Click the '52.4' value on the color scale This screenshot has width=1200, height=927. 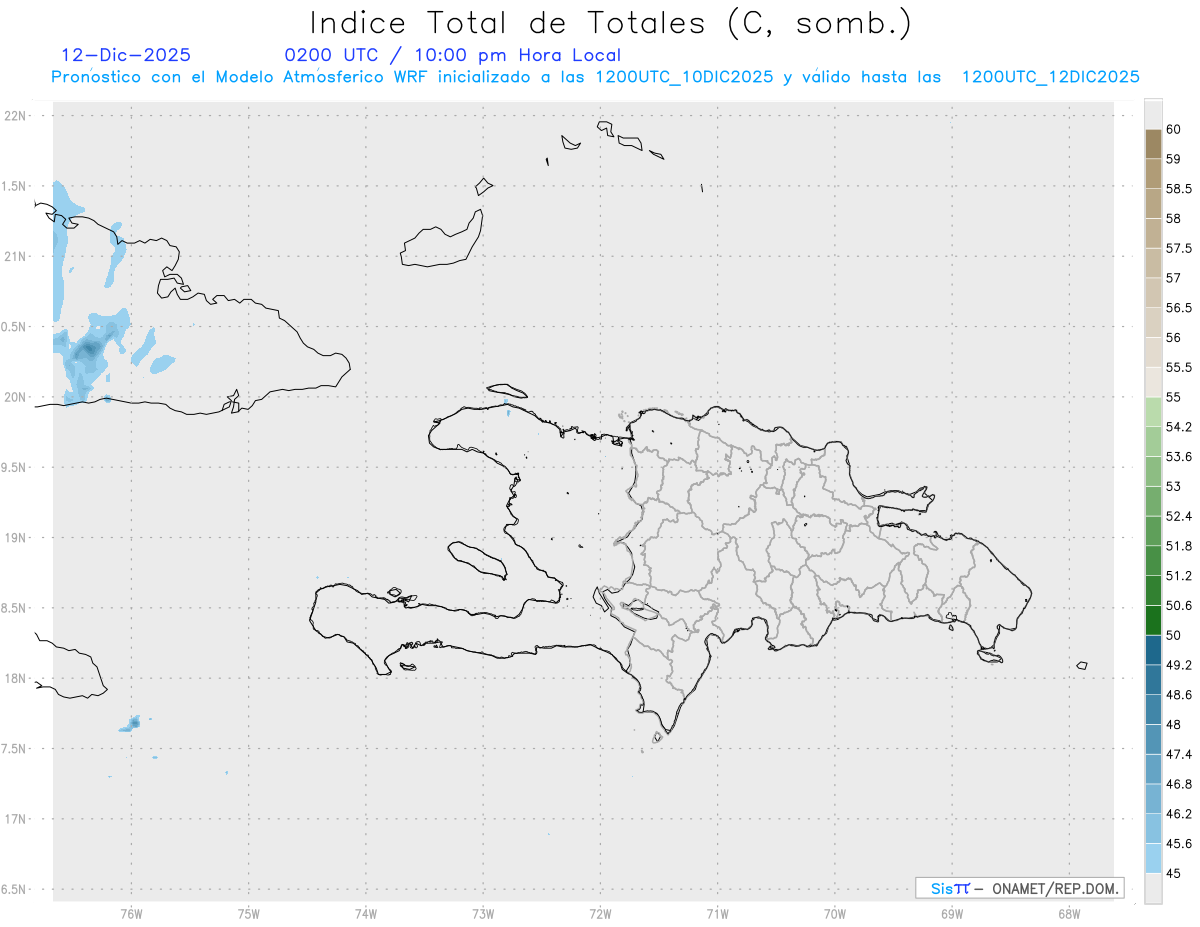1178,516
